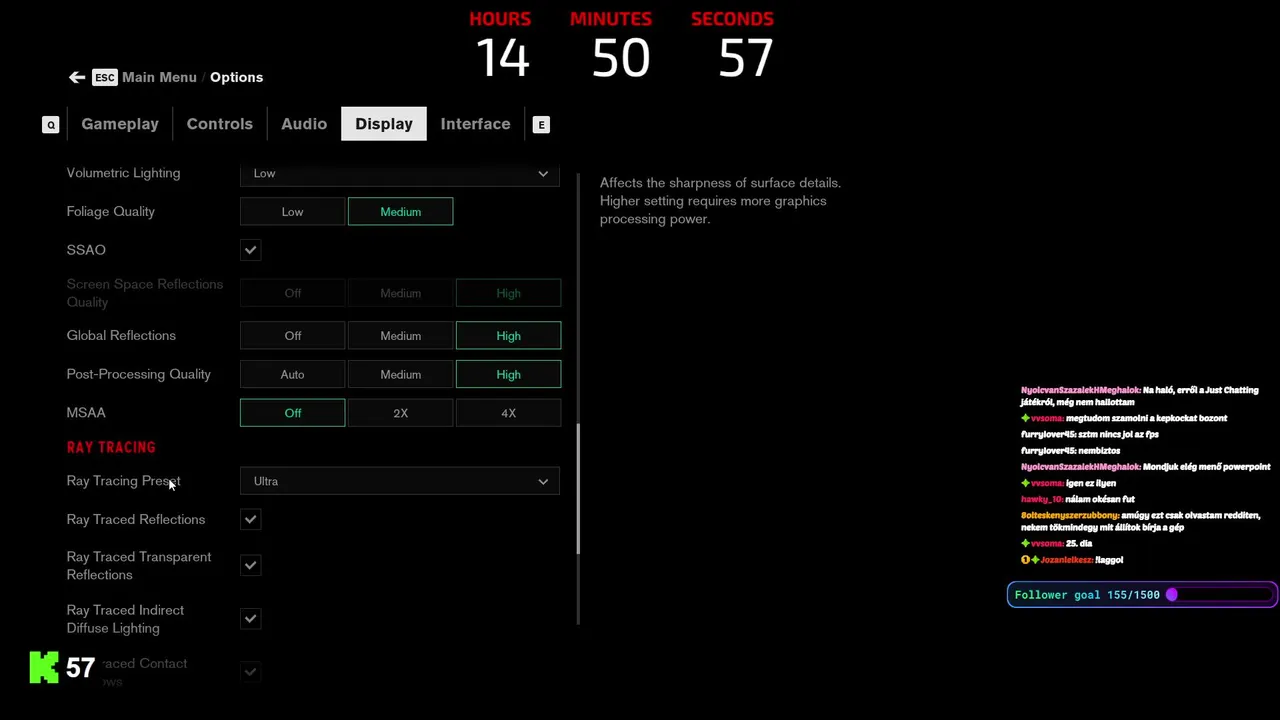1280x720 pixels.
Task: Go to the Interface tab
Action: tap(475, 124)
